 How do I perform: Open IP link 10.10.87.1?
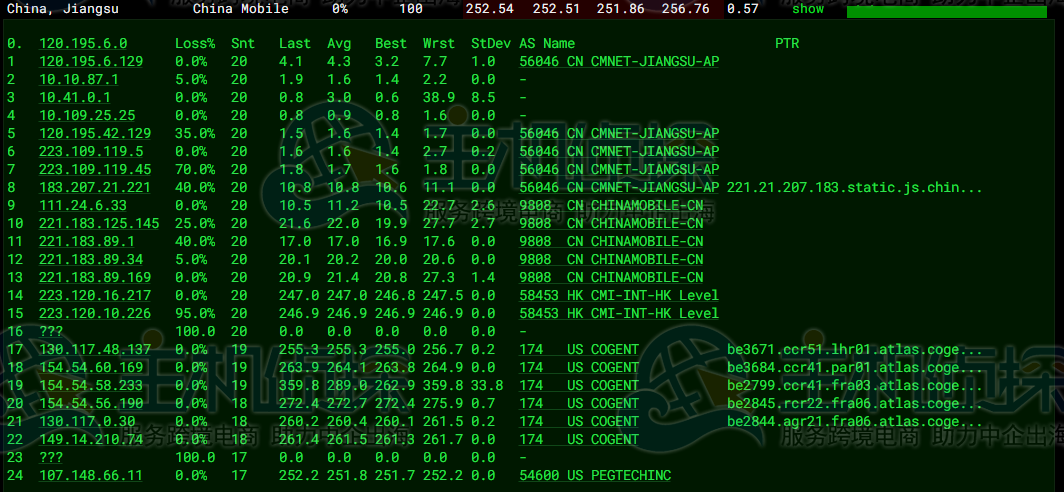(x=79, y=79)
